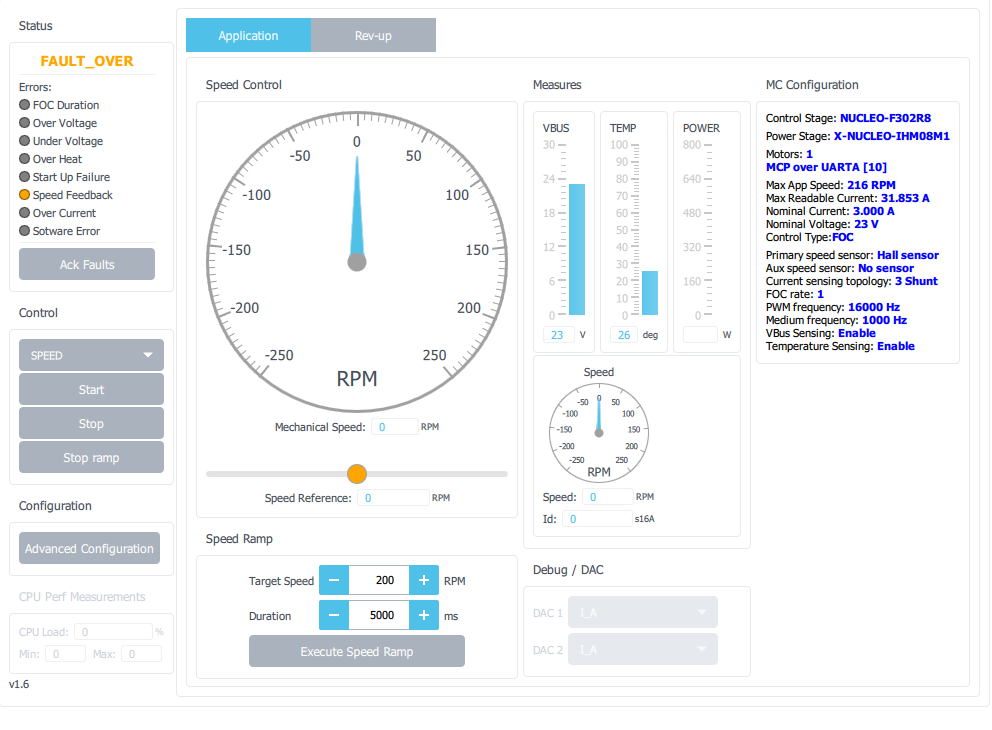Open the SPEED control mode dropdown
The image size is (992, 730).
pos(91,355)
